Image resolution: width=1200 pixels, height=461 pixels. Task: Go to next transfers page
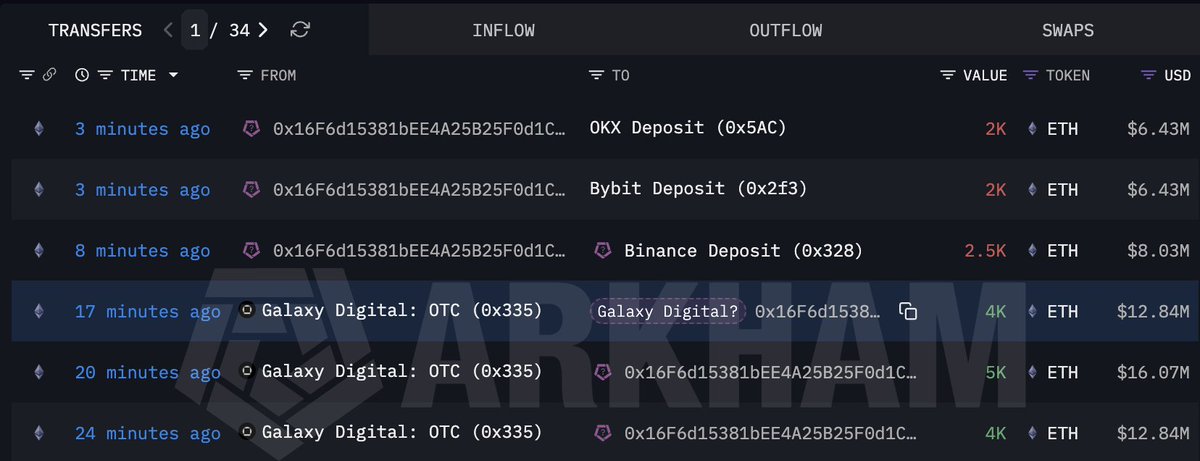coord(263,30)
